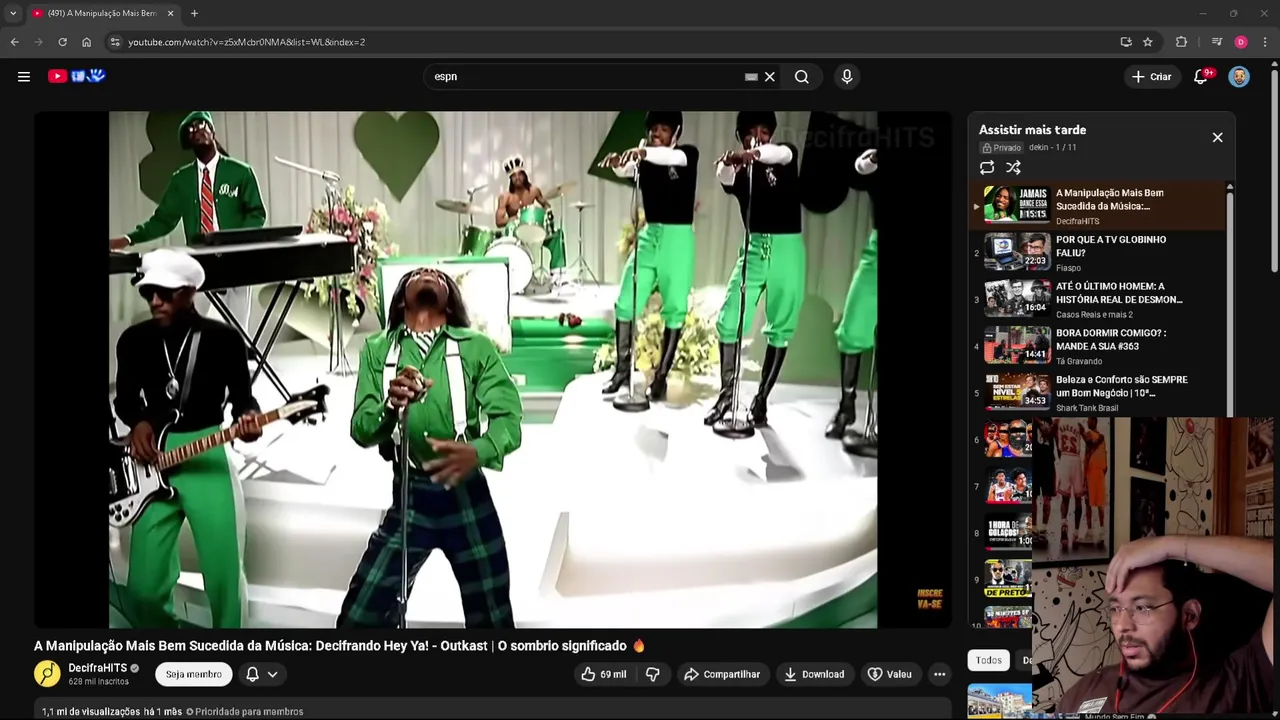1280x720 pixels.
Task: Reload the page
Action: 62,42
